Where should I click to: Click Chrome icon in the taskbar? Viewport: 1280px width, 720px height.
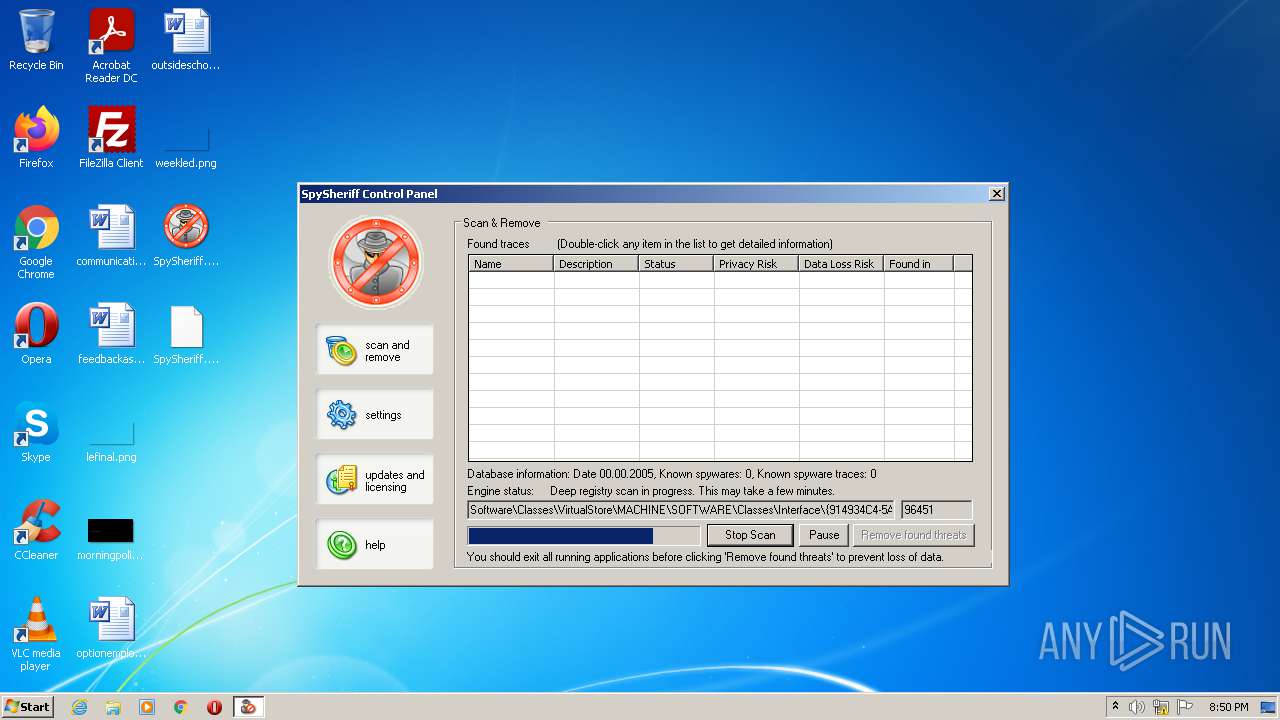(181, 707)
